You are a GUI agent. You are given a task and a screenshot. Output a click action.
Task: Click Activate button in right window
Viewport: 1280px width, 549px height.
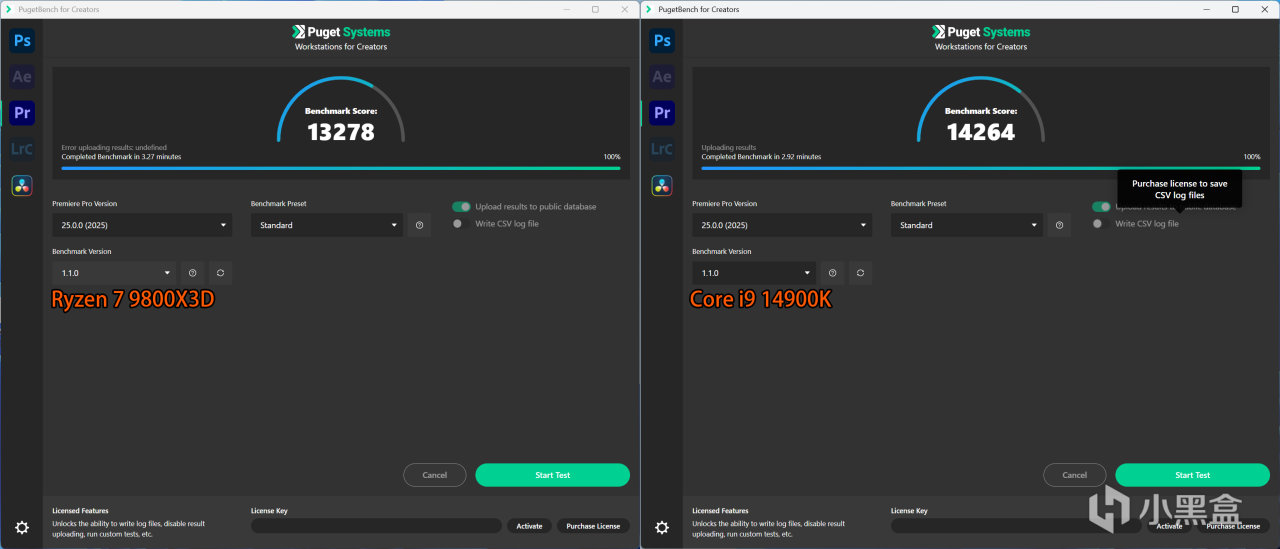point(1169,526)
